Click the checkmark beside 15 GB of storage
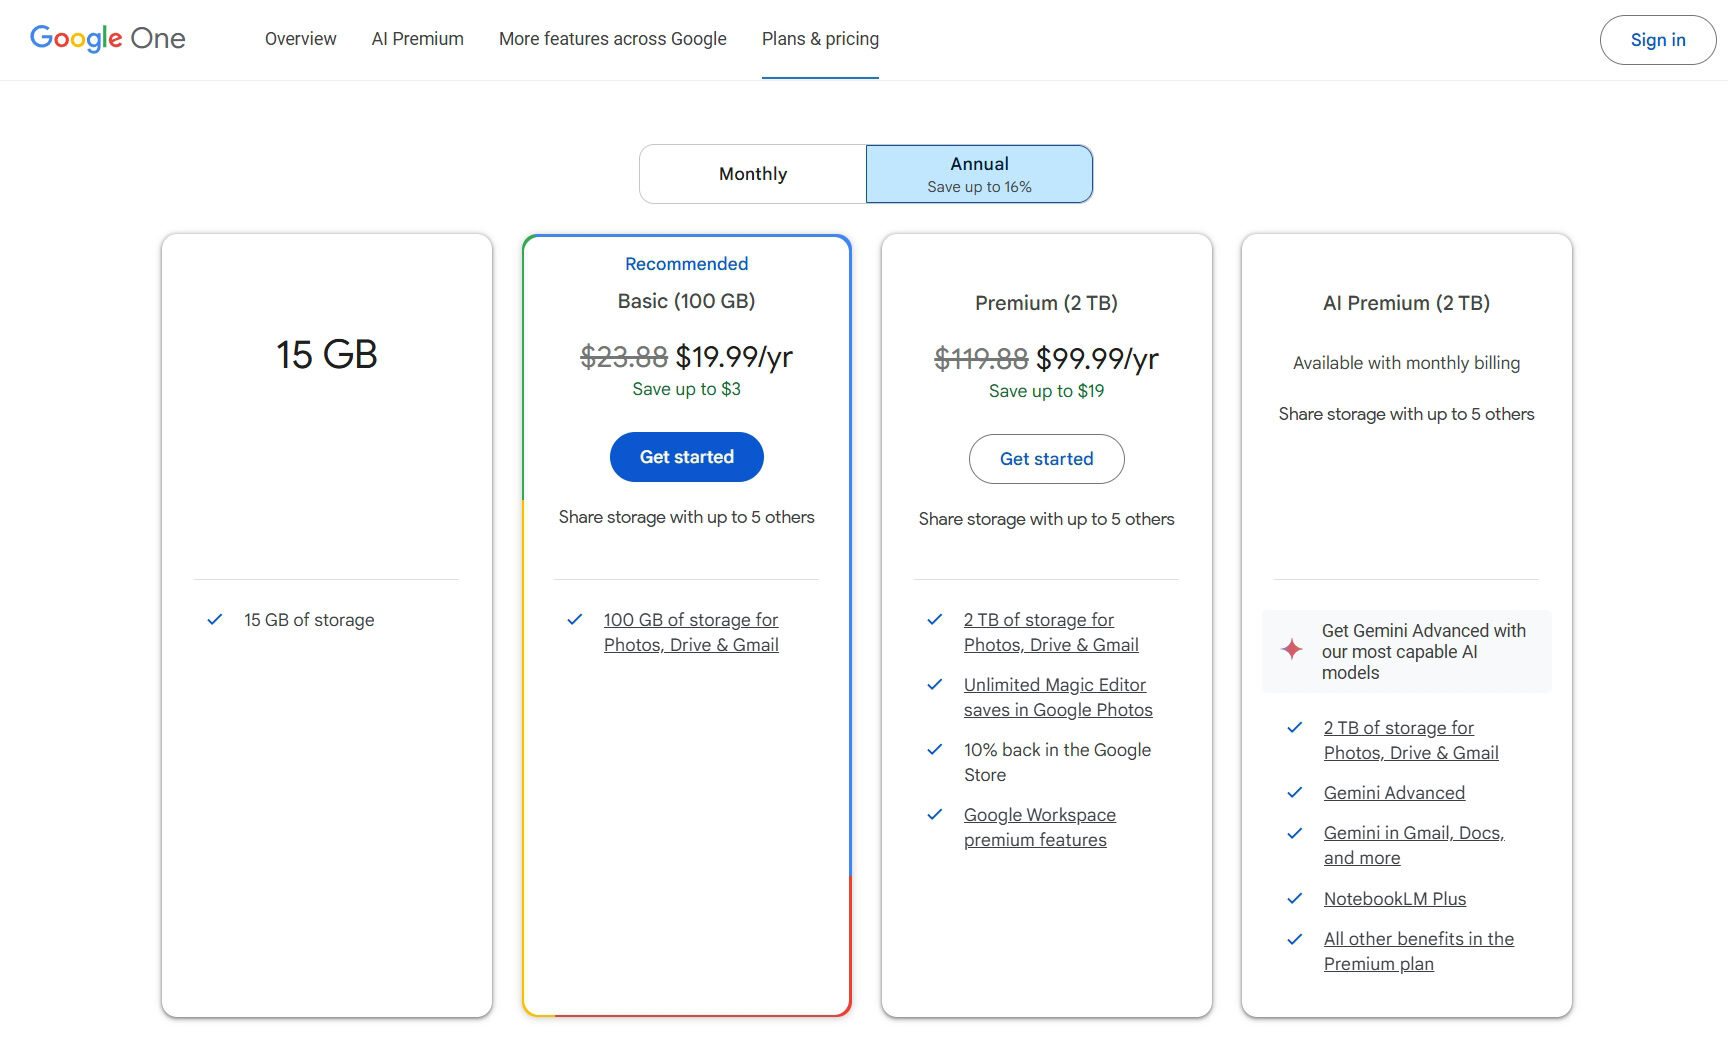1728x1039 pixels. (215, 620)
